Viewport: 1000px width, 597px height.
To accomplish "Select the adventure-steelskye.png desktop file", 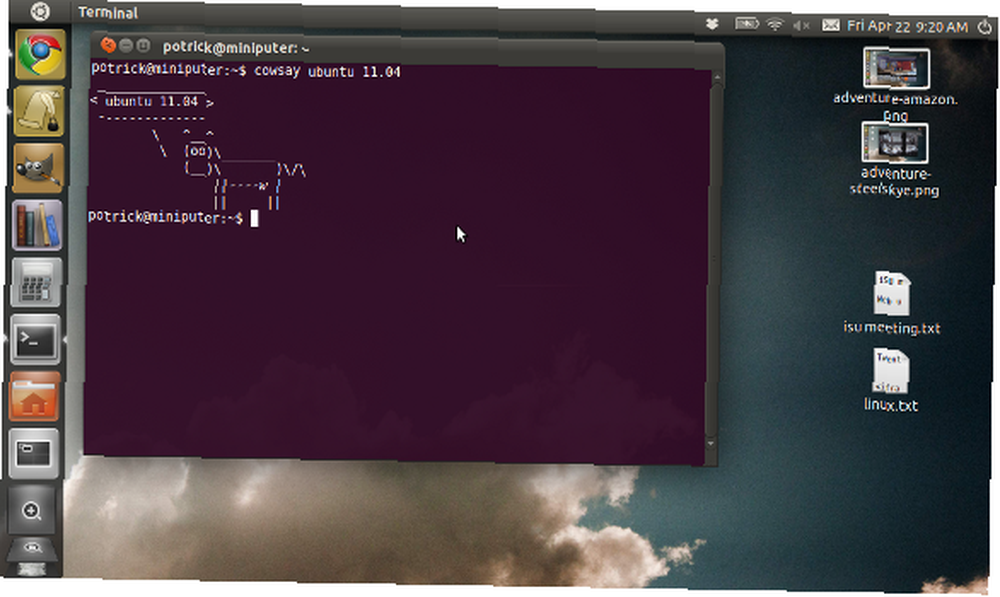I will (894, 159).
